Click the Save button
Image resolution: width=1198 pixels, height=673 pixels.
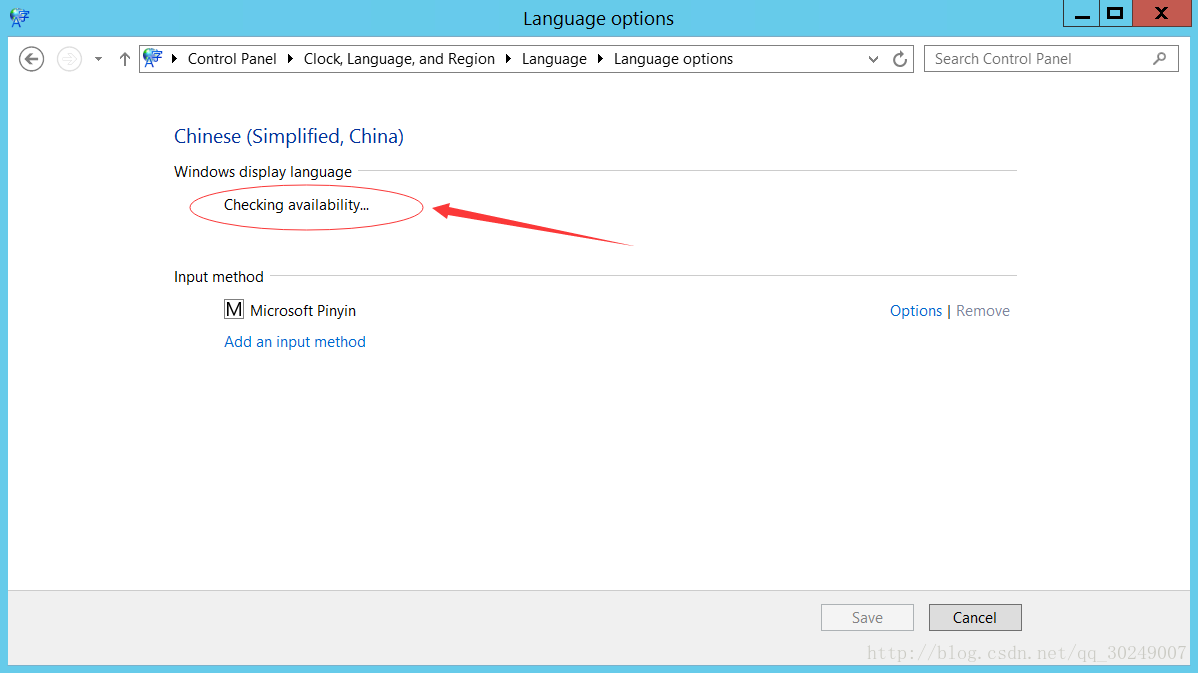pos(867,618)
